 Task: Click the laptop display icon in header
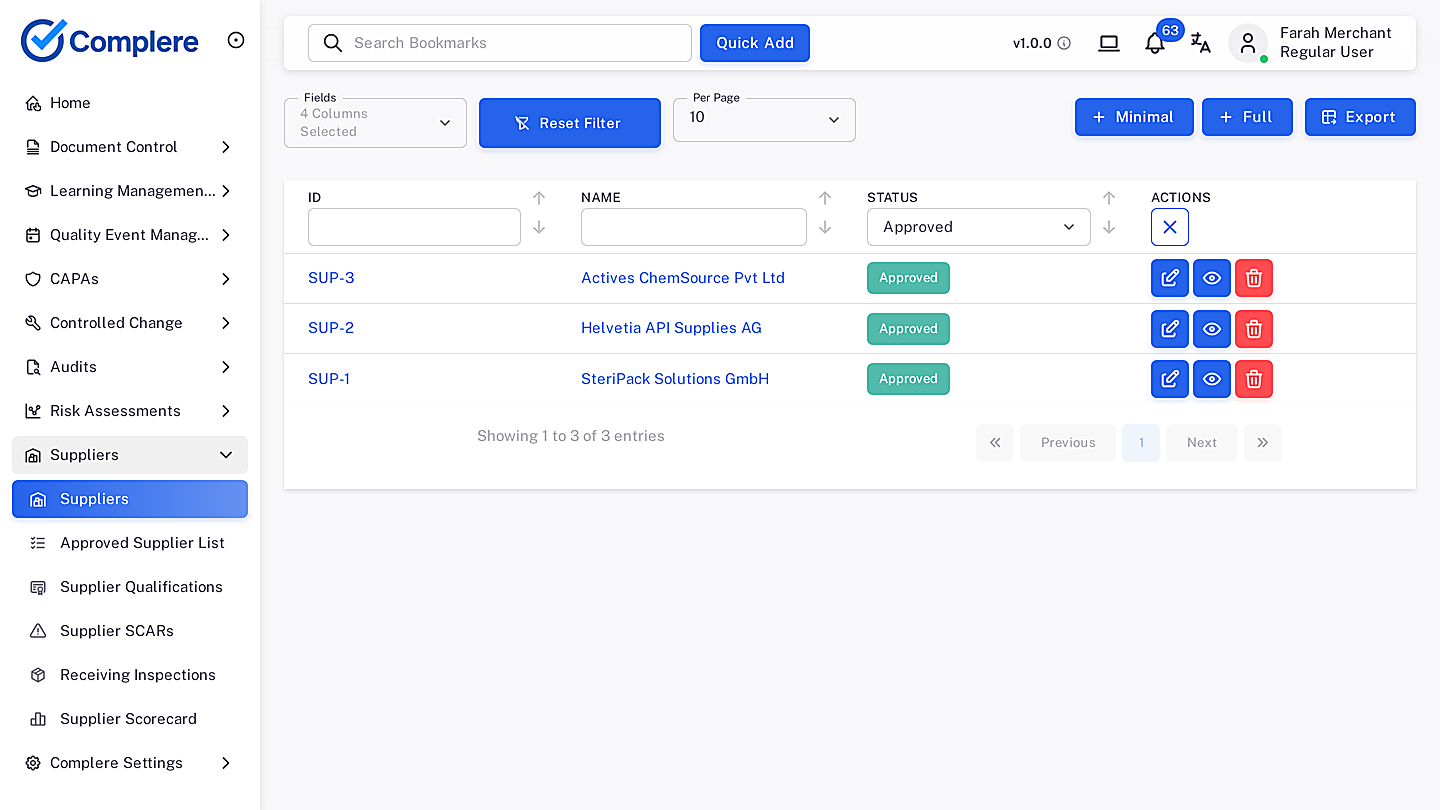[x=1109, y=43]
